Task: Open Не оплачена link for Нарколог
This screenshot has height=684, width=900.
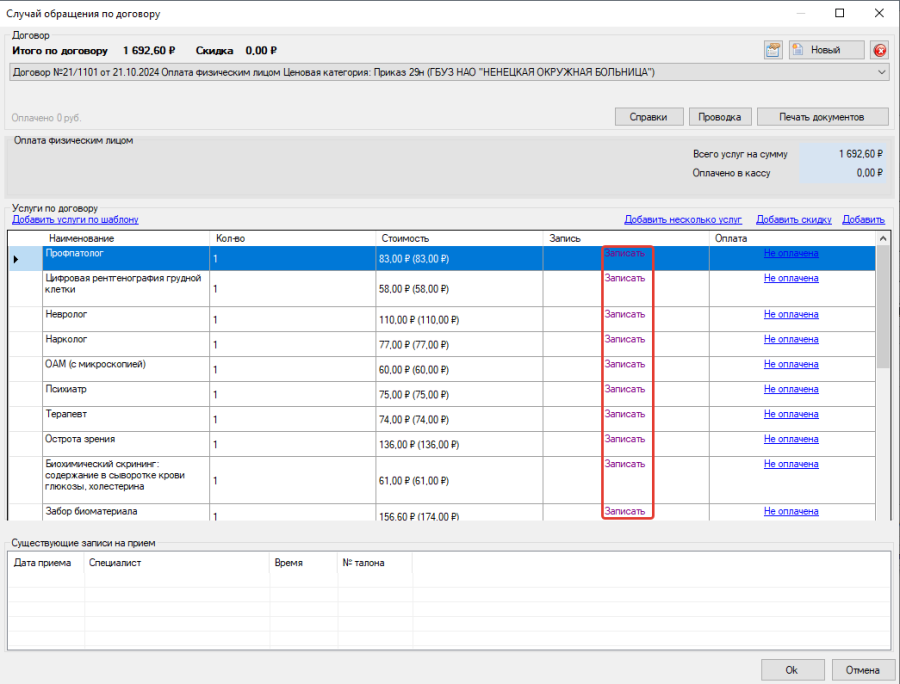Action: tap(791, 340)
